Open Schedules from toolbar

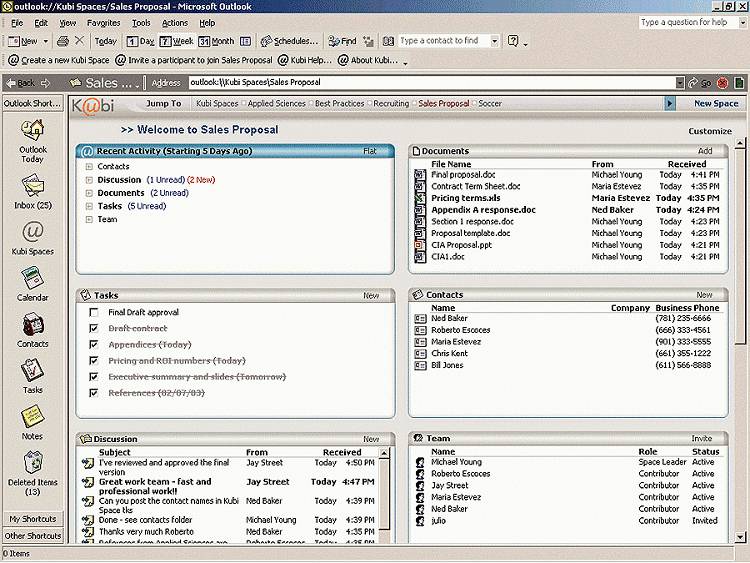point(289,41)
